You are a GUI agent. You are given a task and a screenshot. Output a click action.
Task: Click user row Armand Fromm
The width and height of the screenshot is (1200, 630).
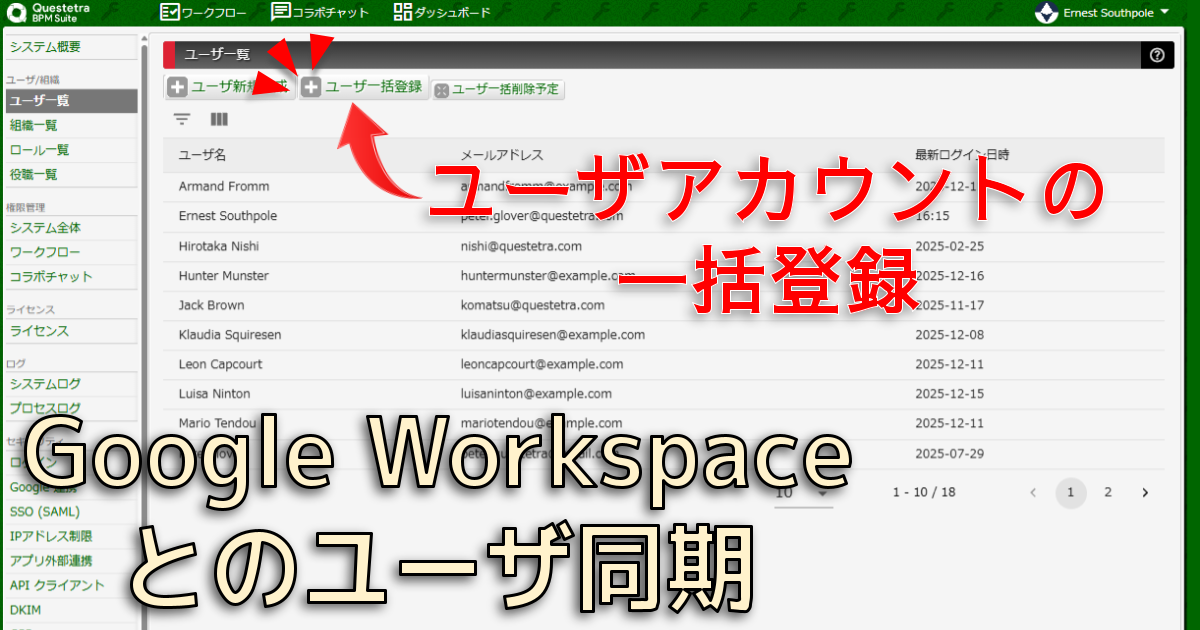[x=664, y=186]
